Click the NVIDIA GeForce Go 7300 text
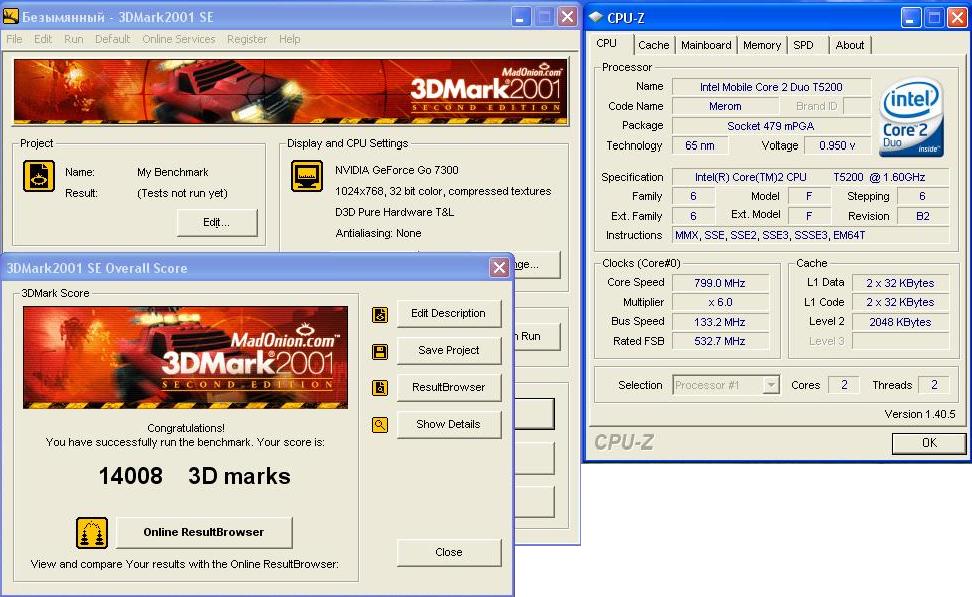 [397, 170]
